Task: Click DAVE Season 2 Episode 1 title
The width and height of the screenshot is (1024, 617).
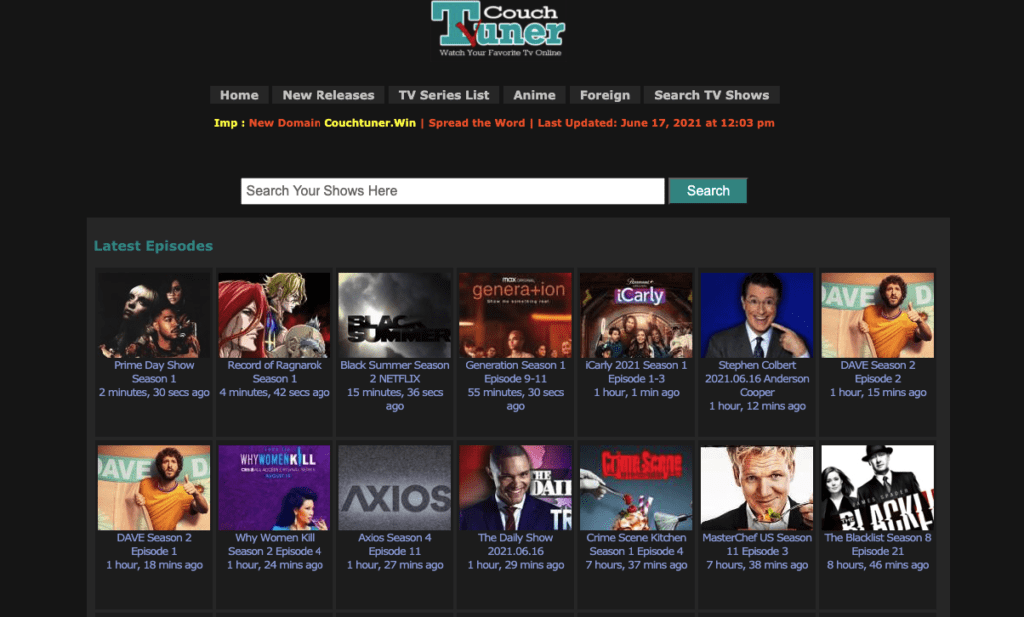Action: coord(154,544)
